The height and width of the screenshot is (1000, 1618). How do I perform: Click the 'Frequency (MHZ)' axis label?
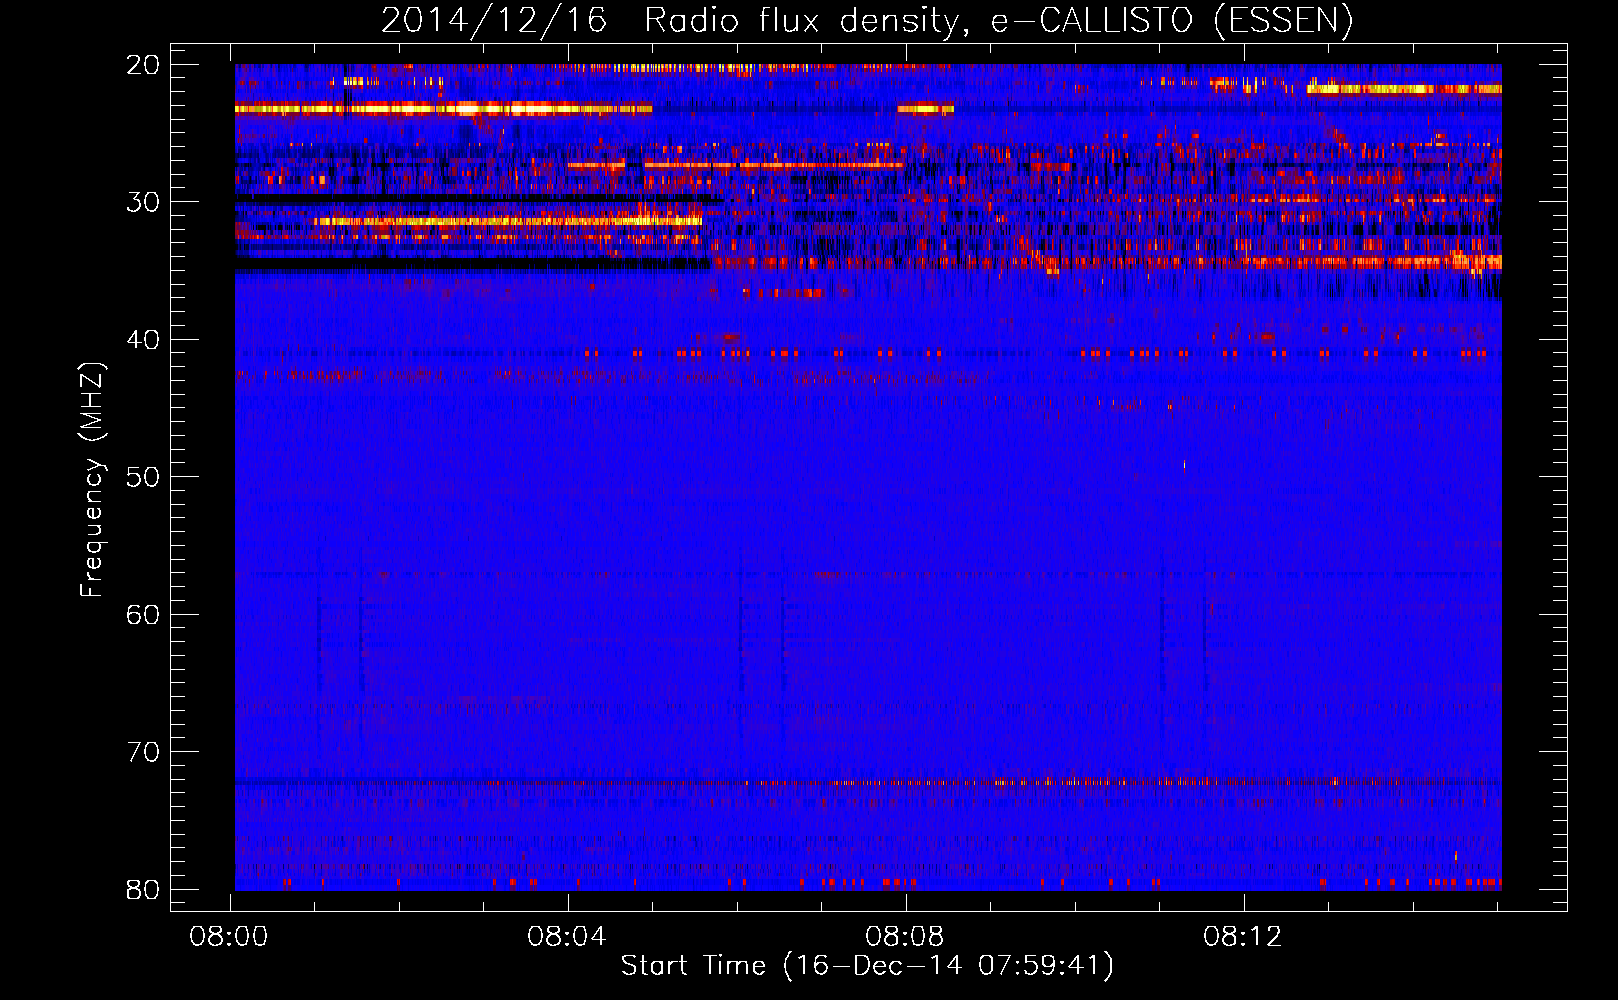pos(92,480)
